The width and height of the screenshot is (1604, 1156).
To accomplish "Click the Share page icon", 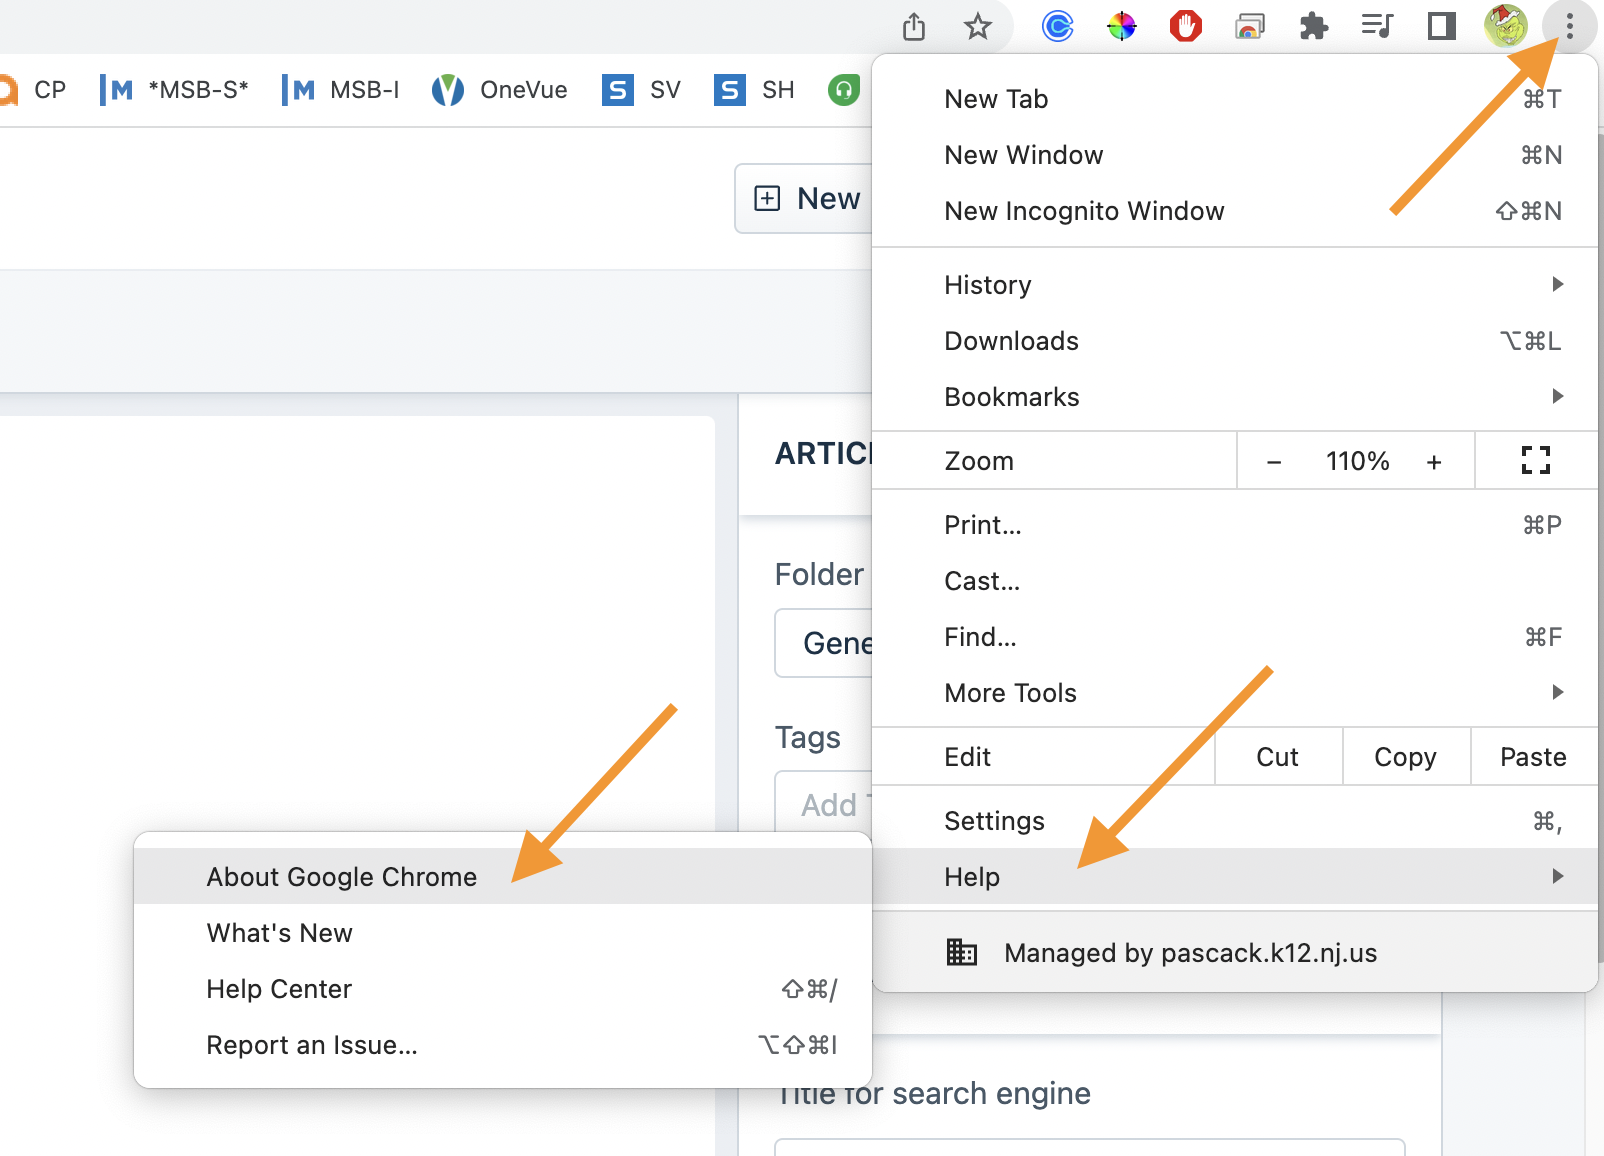I will (x=914, y=26).
